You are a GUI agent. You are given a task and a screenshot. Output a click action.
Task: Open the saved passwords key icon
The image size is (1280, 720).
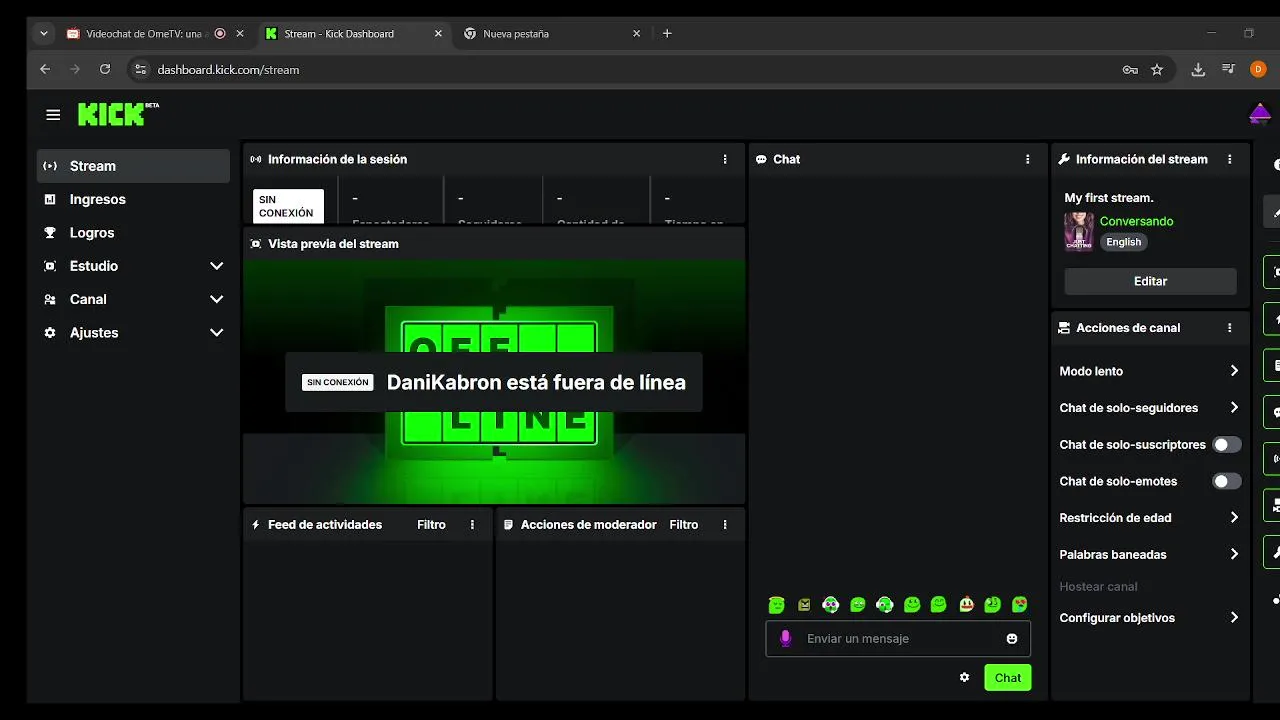[x=1130, y=70]
